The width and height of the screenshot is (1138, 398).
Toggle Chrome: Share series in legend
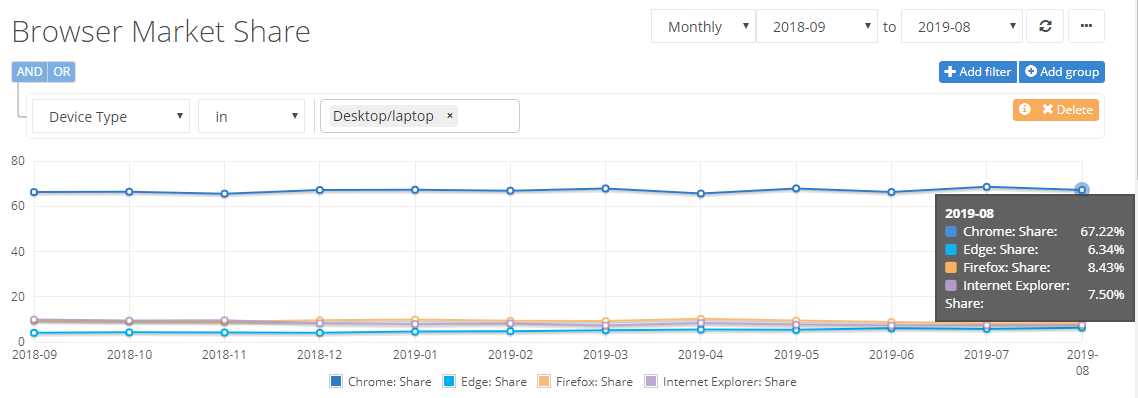point(380,381)
